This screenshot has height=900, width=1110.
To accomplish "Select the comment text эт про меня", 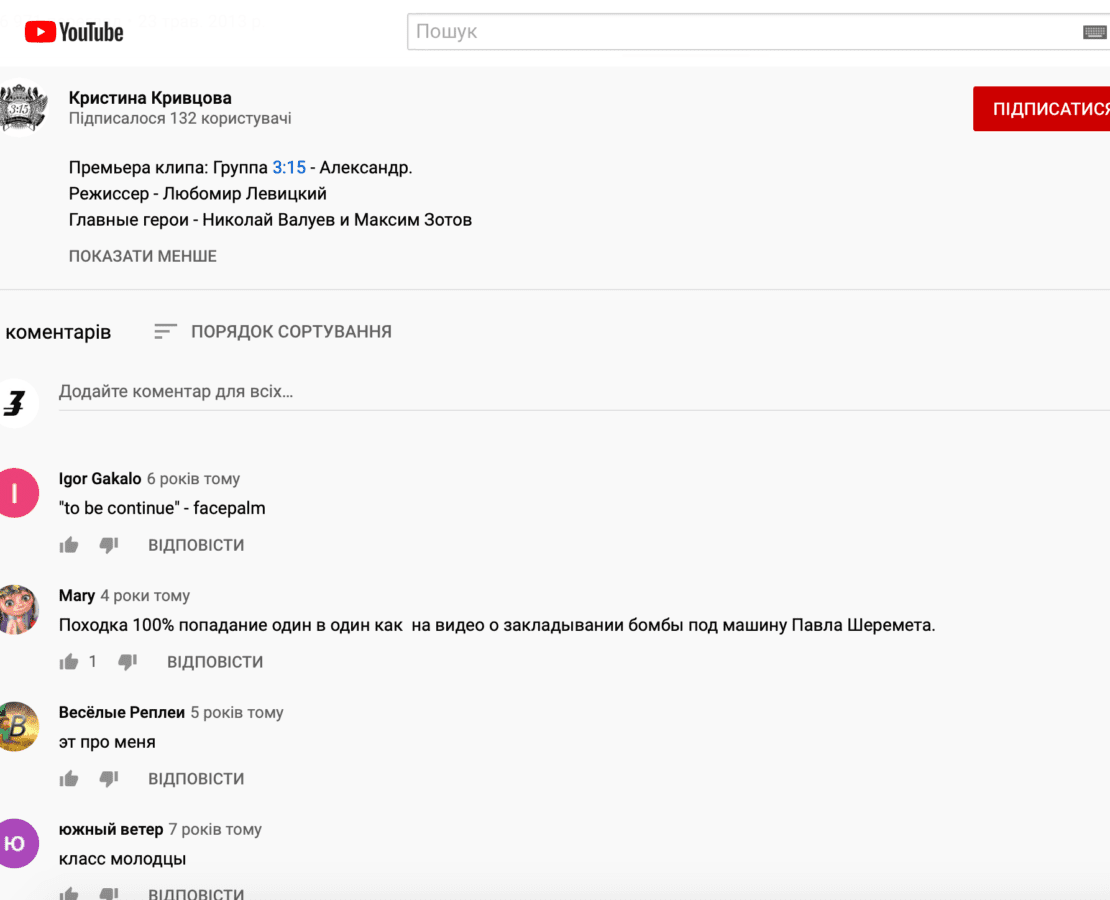I will pos(107,742).
